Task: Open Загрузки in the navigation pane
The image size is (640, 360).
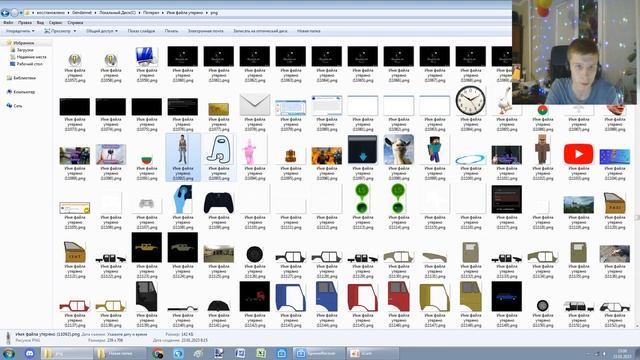Action: [x=24, y=50]
